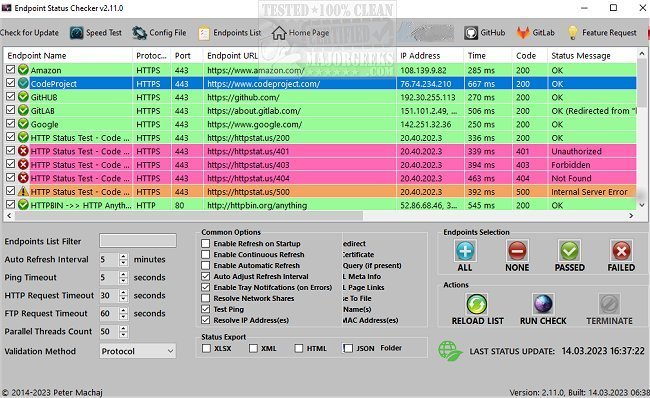Click the green OK icon for Google
The image size is (650, 398).
(x=23, y=124)
